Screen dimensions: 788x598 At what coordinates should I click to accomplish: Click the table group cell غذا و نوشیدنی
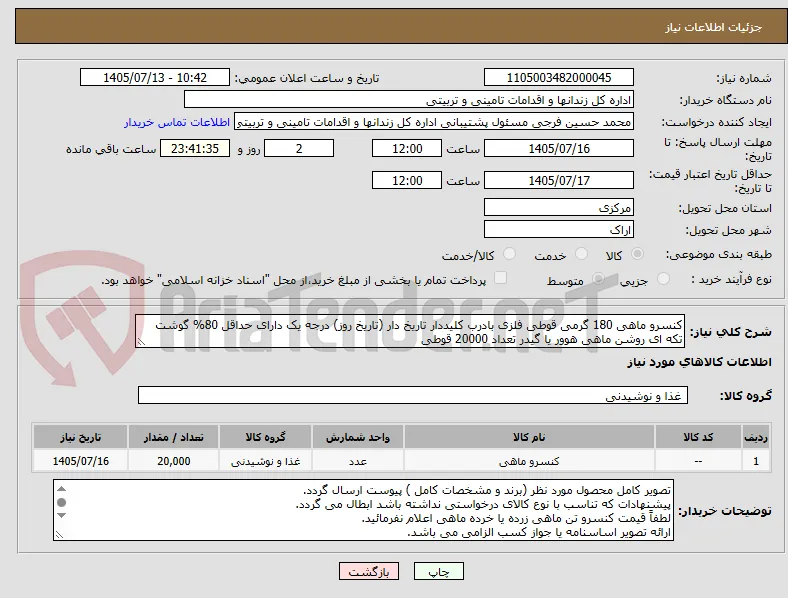pos(265,461)
